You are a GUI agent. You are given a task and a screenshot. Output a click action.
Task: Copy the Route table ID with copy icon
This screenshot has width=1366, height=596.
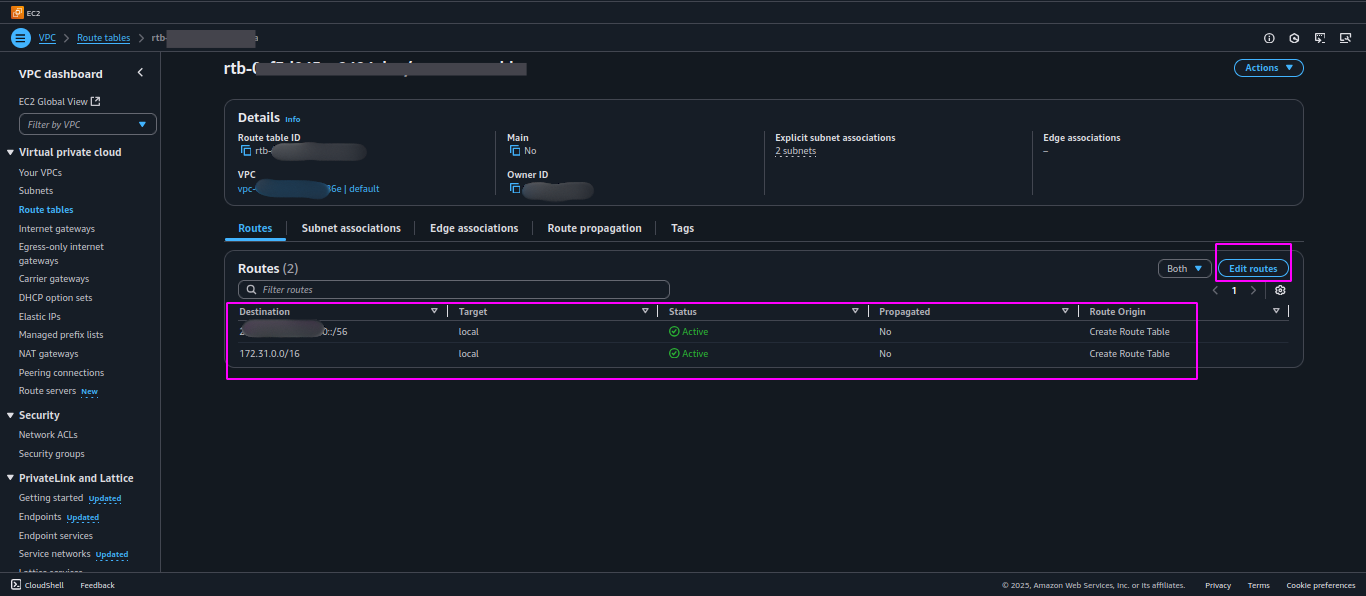click(246, 151)
